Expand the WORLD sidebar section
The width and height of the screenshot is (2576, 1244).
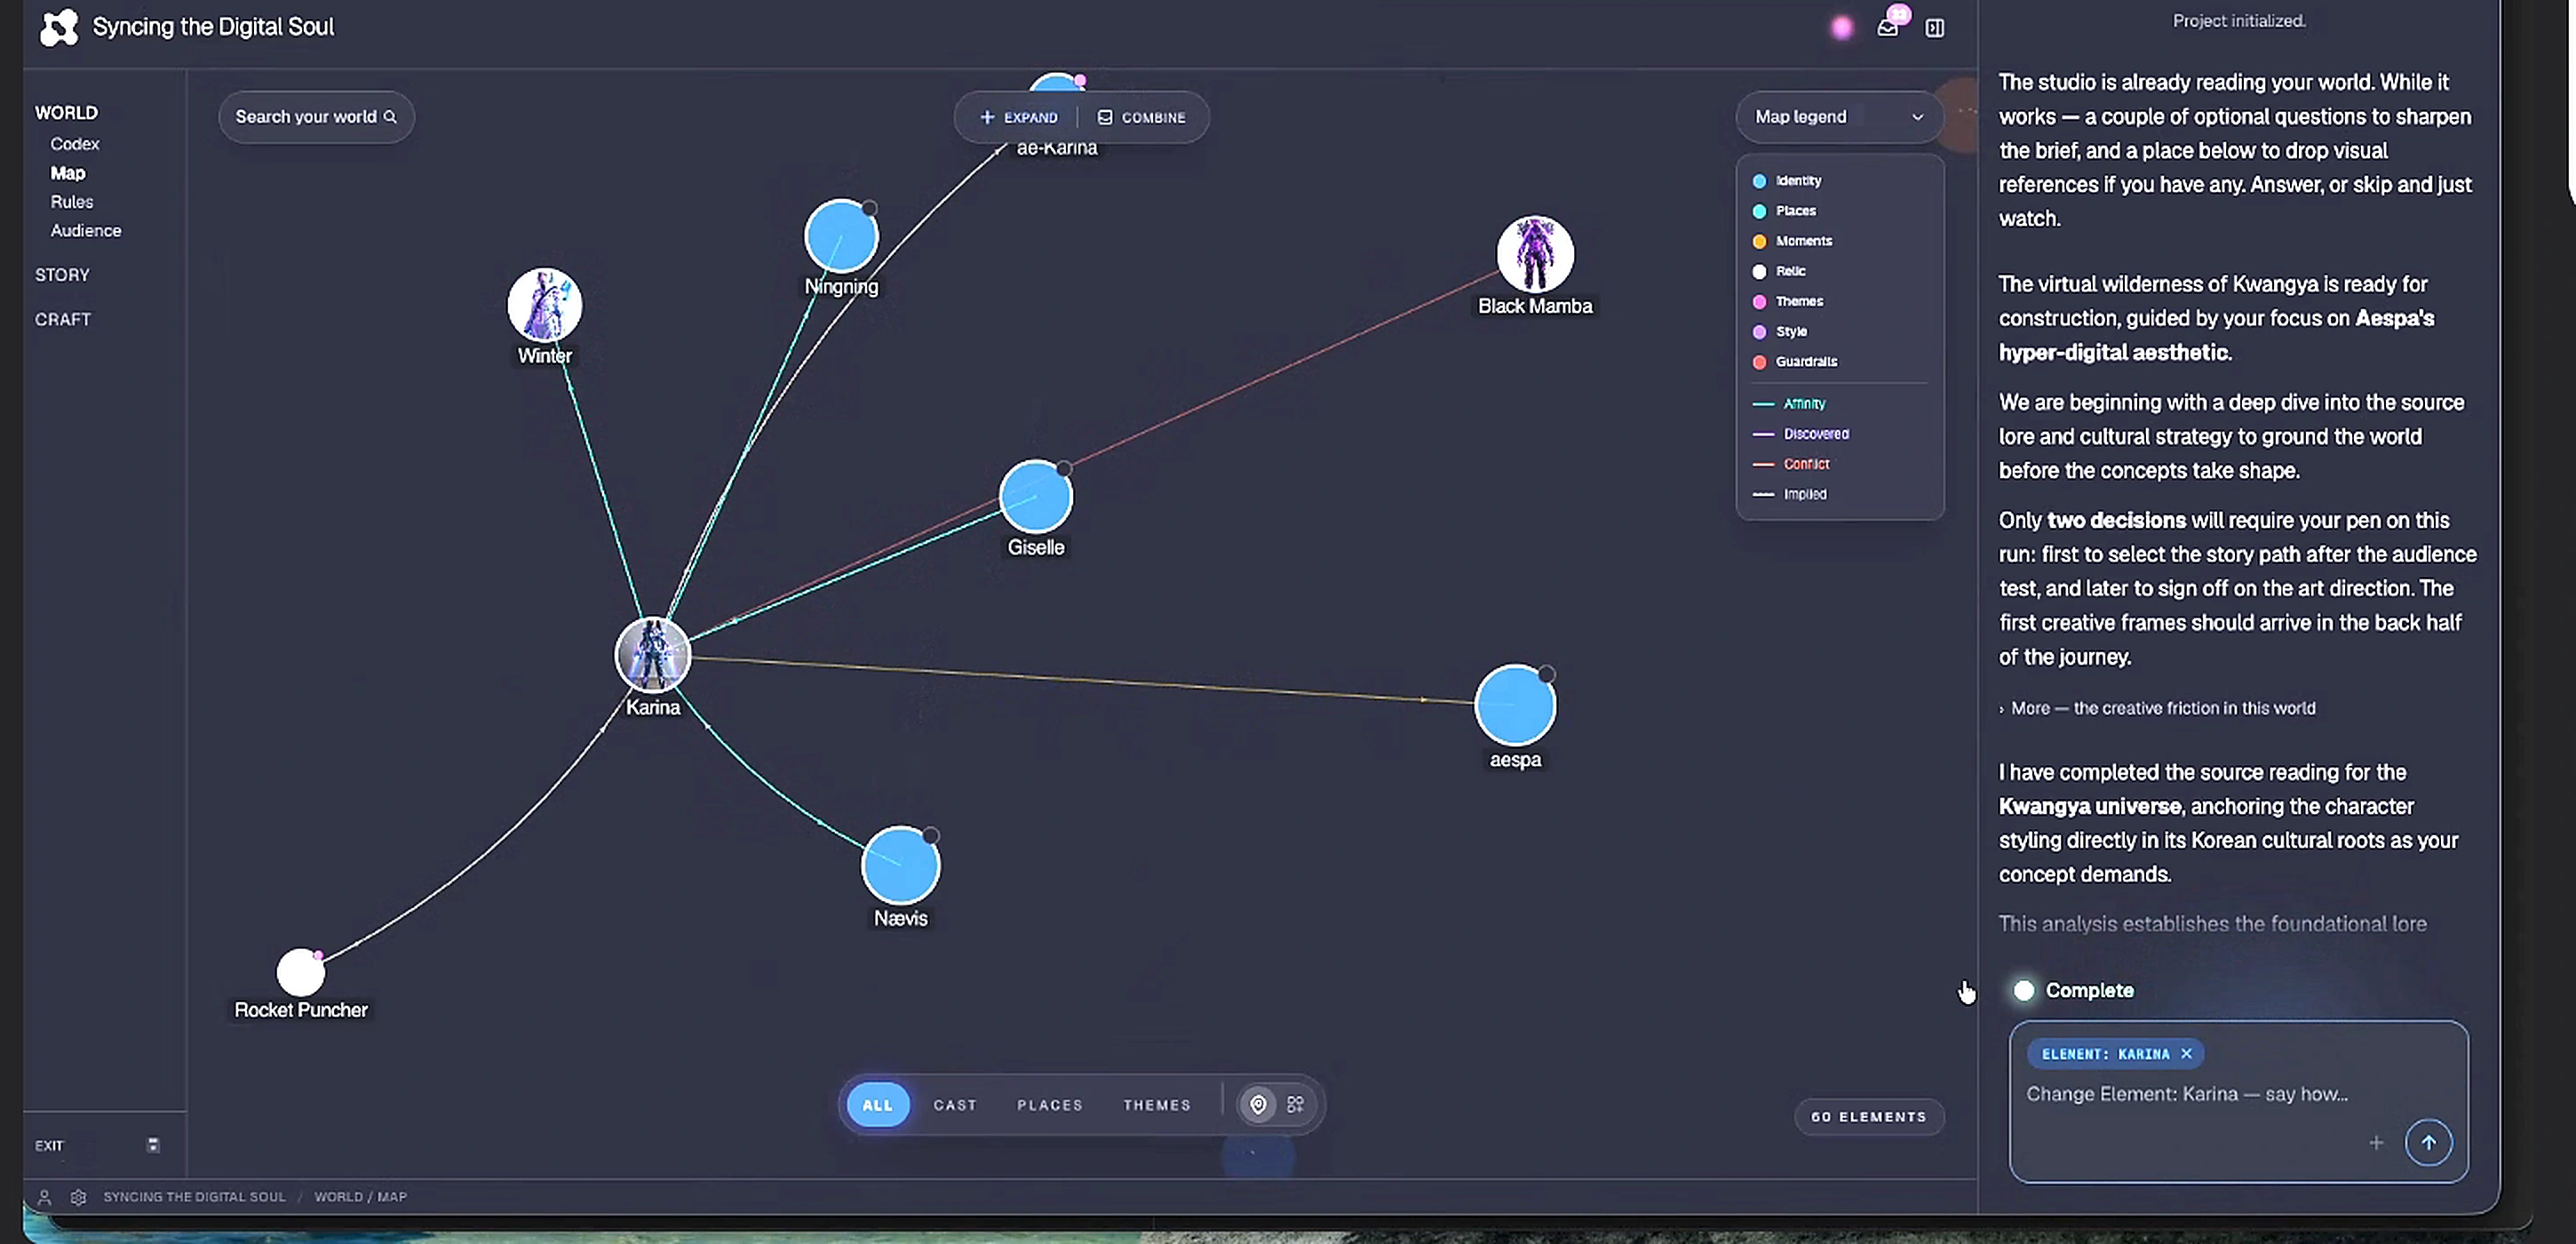[x=66, y=113]
